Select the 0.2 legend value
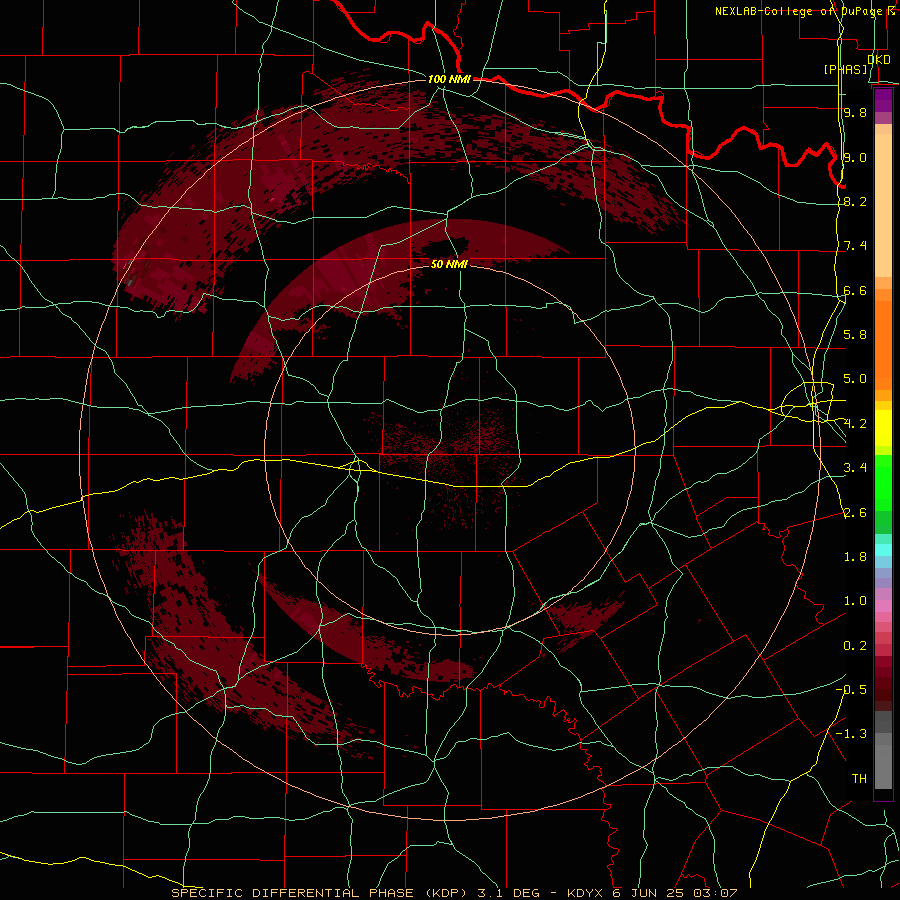Screen dimensions: 900x900 855,646
